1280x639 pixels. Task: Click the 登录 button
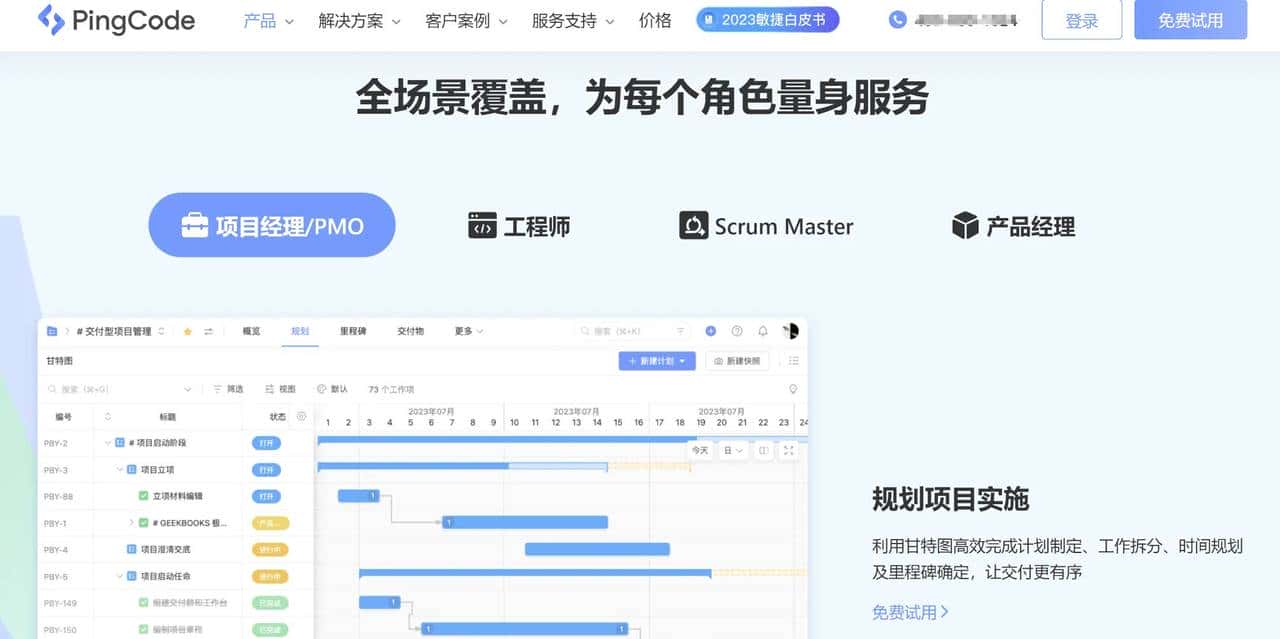(x=1081, y=20)
